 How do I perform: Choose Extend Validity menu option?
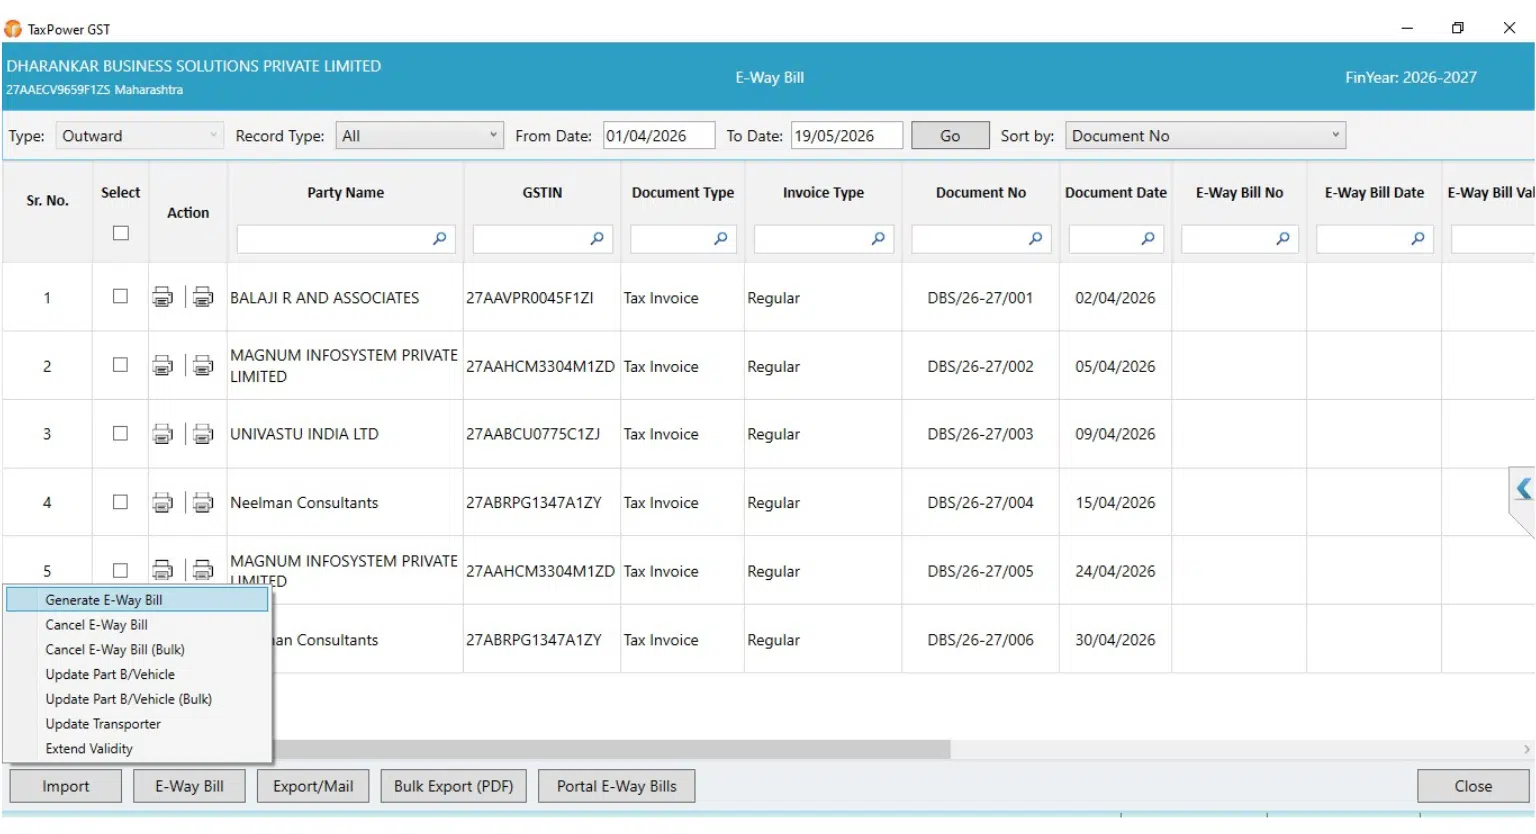coord(138,749)
